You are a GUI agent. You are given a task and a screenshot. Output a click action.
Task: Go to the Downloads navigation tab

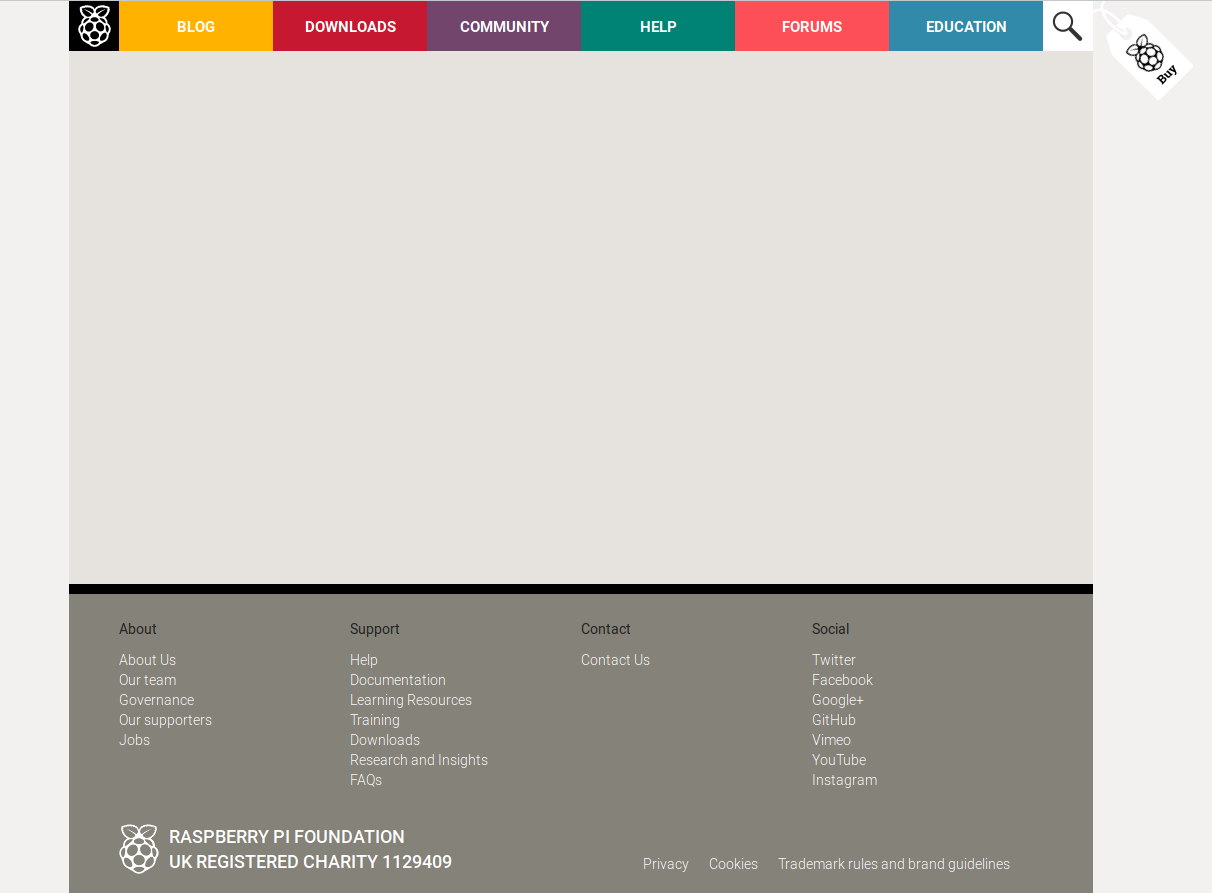(x=350, y=27)
